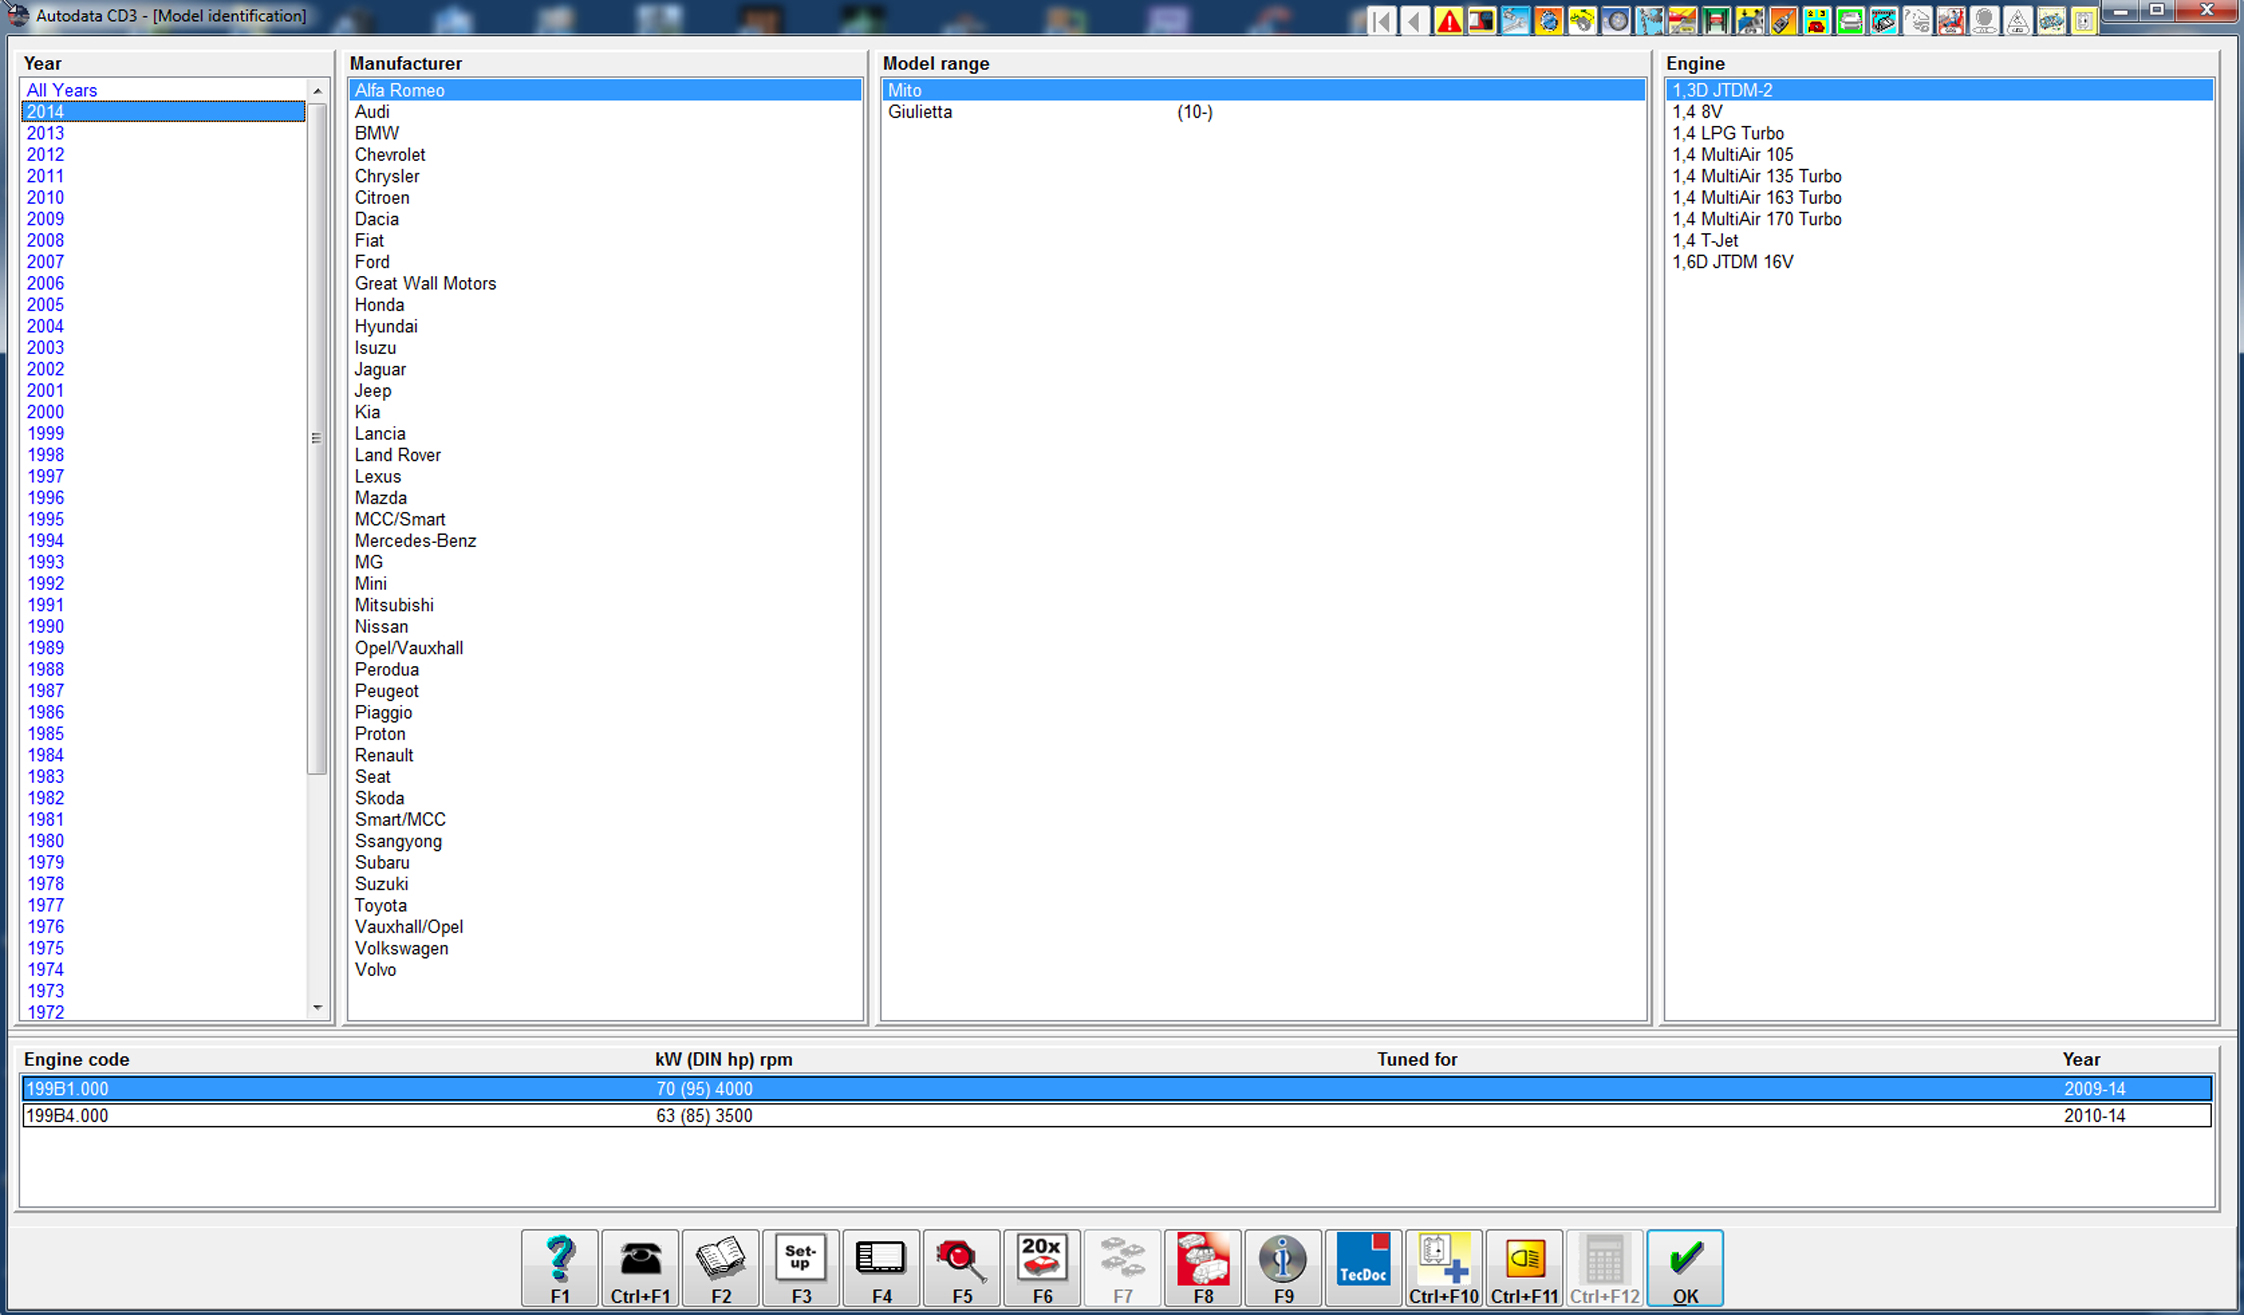Select All Years in the Year list
This screenshot has width=2244, height=1315.
[x=62, y=90]
